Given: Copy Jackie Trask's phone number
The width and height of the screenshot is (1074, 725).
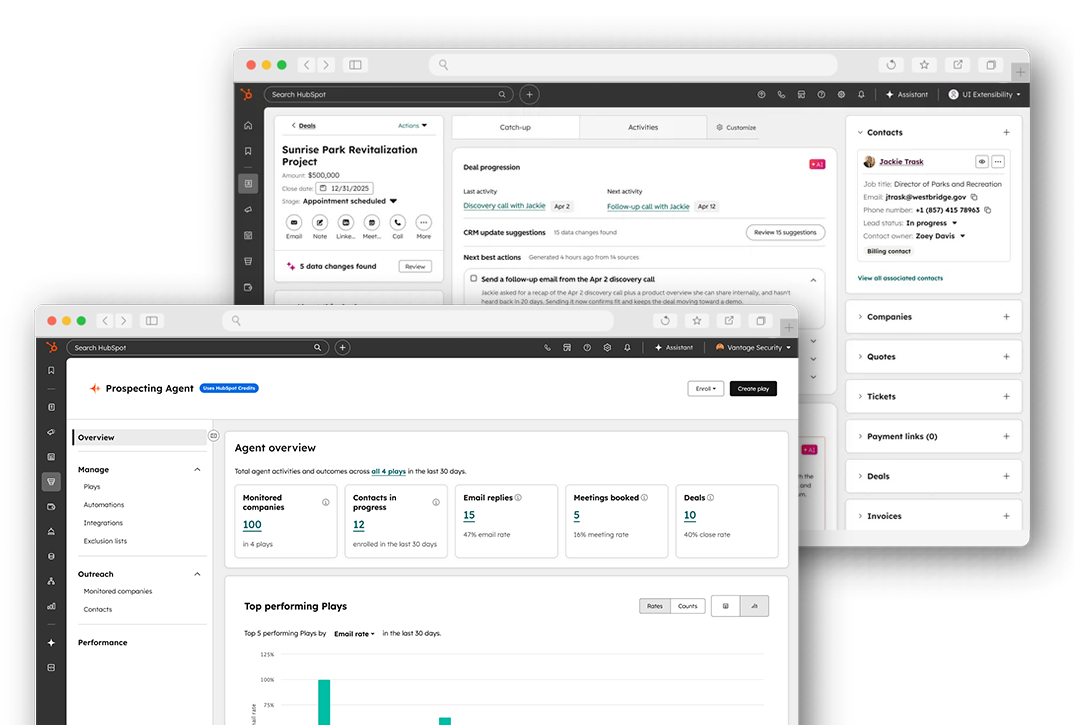Looking at the screenshot, I should coord(988,210).
